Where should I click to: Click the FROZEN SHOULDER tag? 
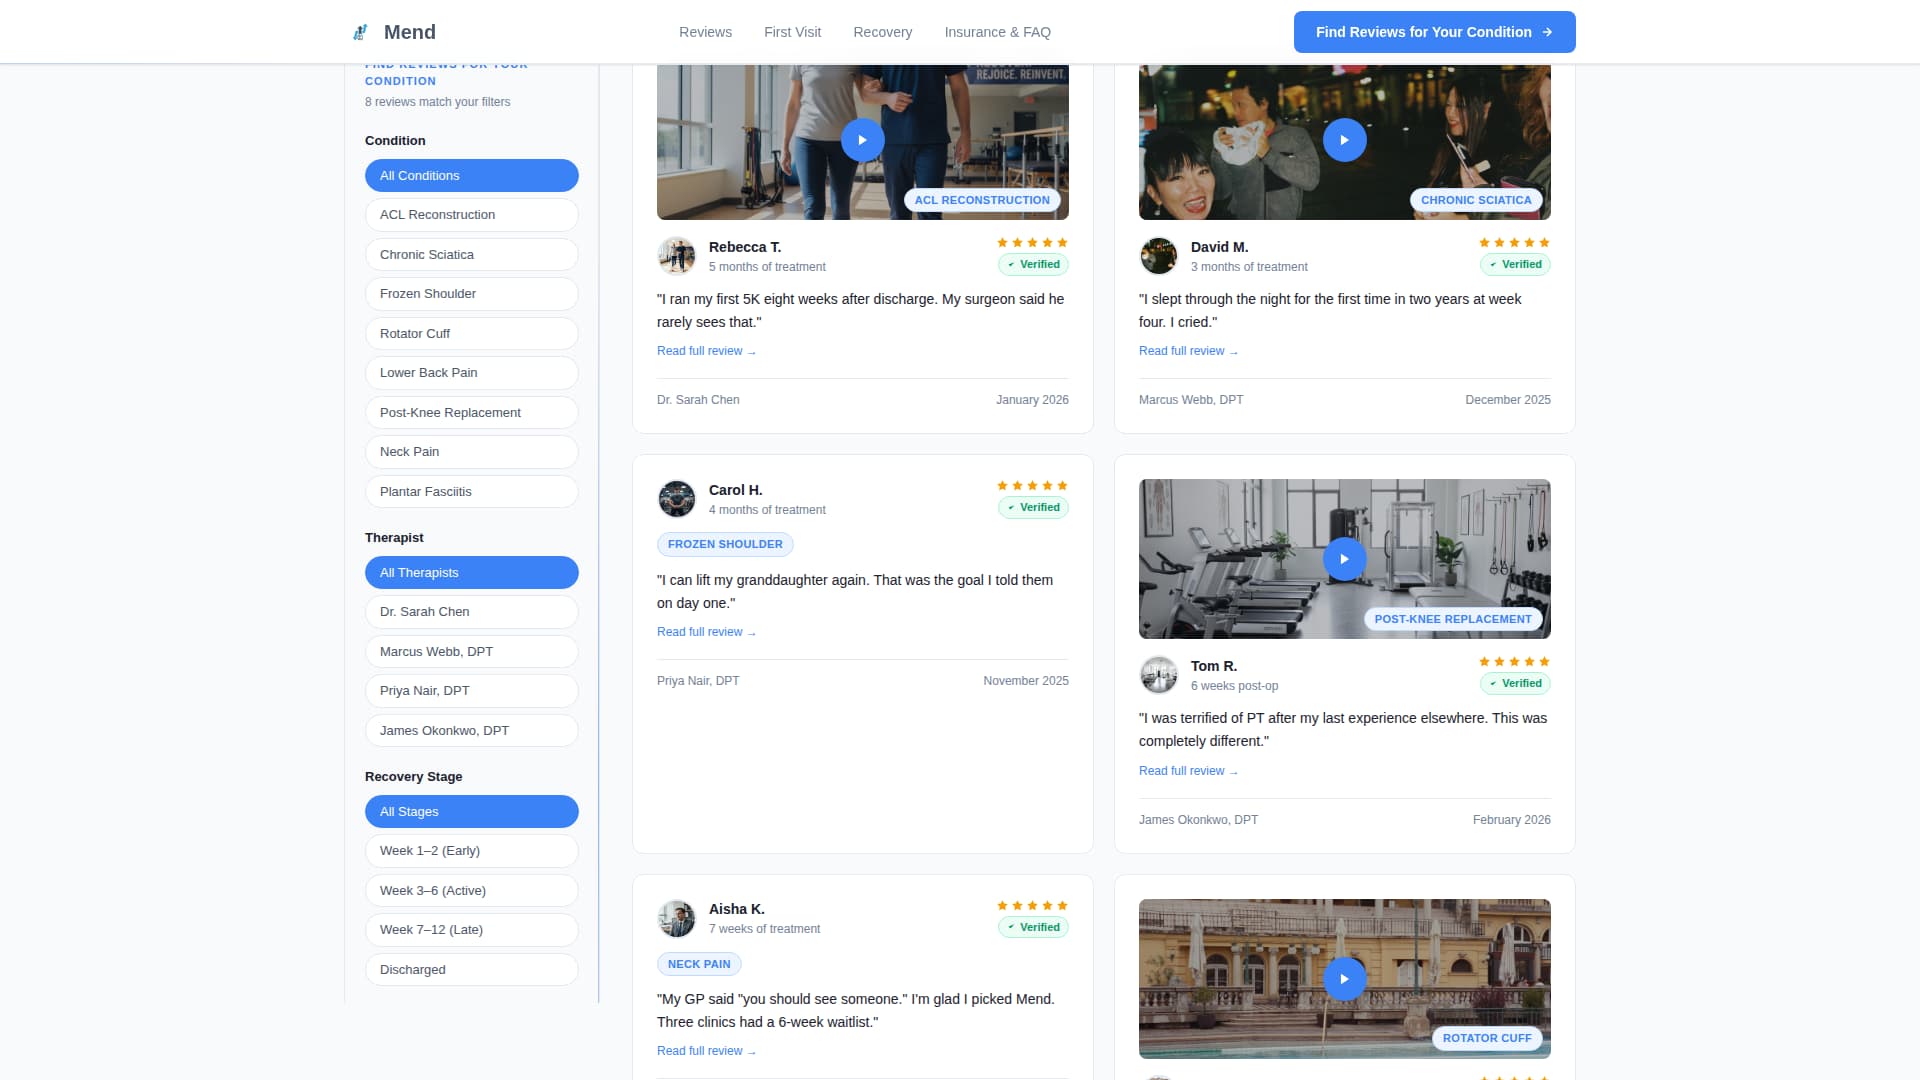pyautogui.click(x=725, y=545)
